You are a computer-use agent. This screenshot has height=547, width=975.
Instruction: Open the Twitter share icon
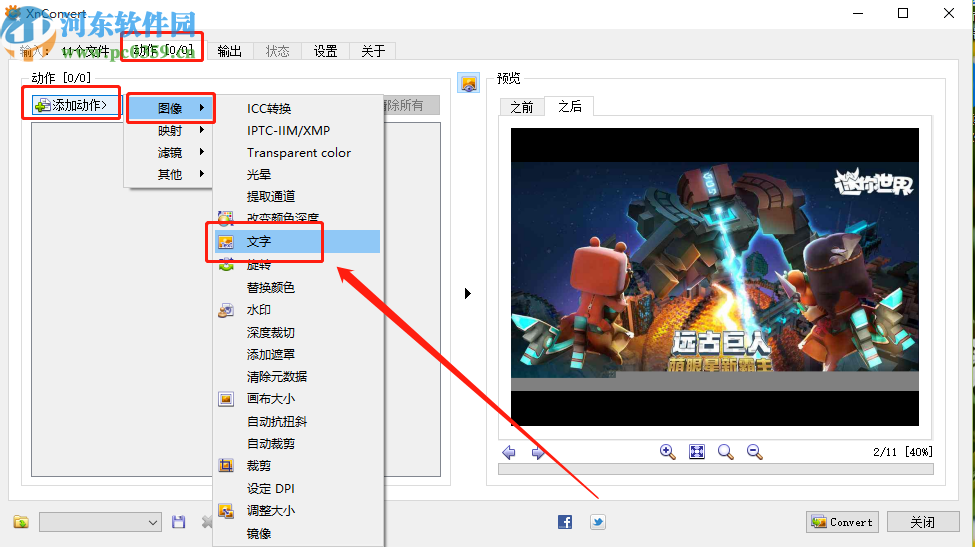[597, 522]
